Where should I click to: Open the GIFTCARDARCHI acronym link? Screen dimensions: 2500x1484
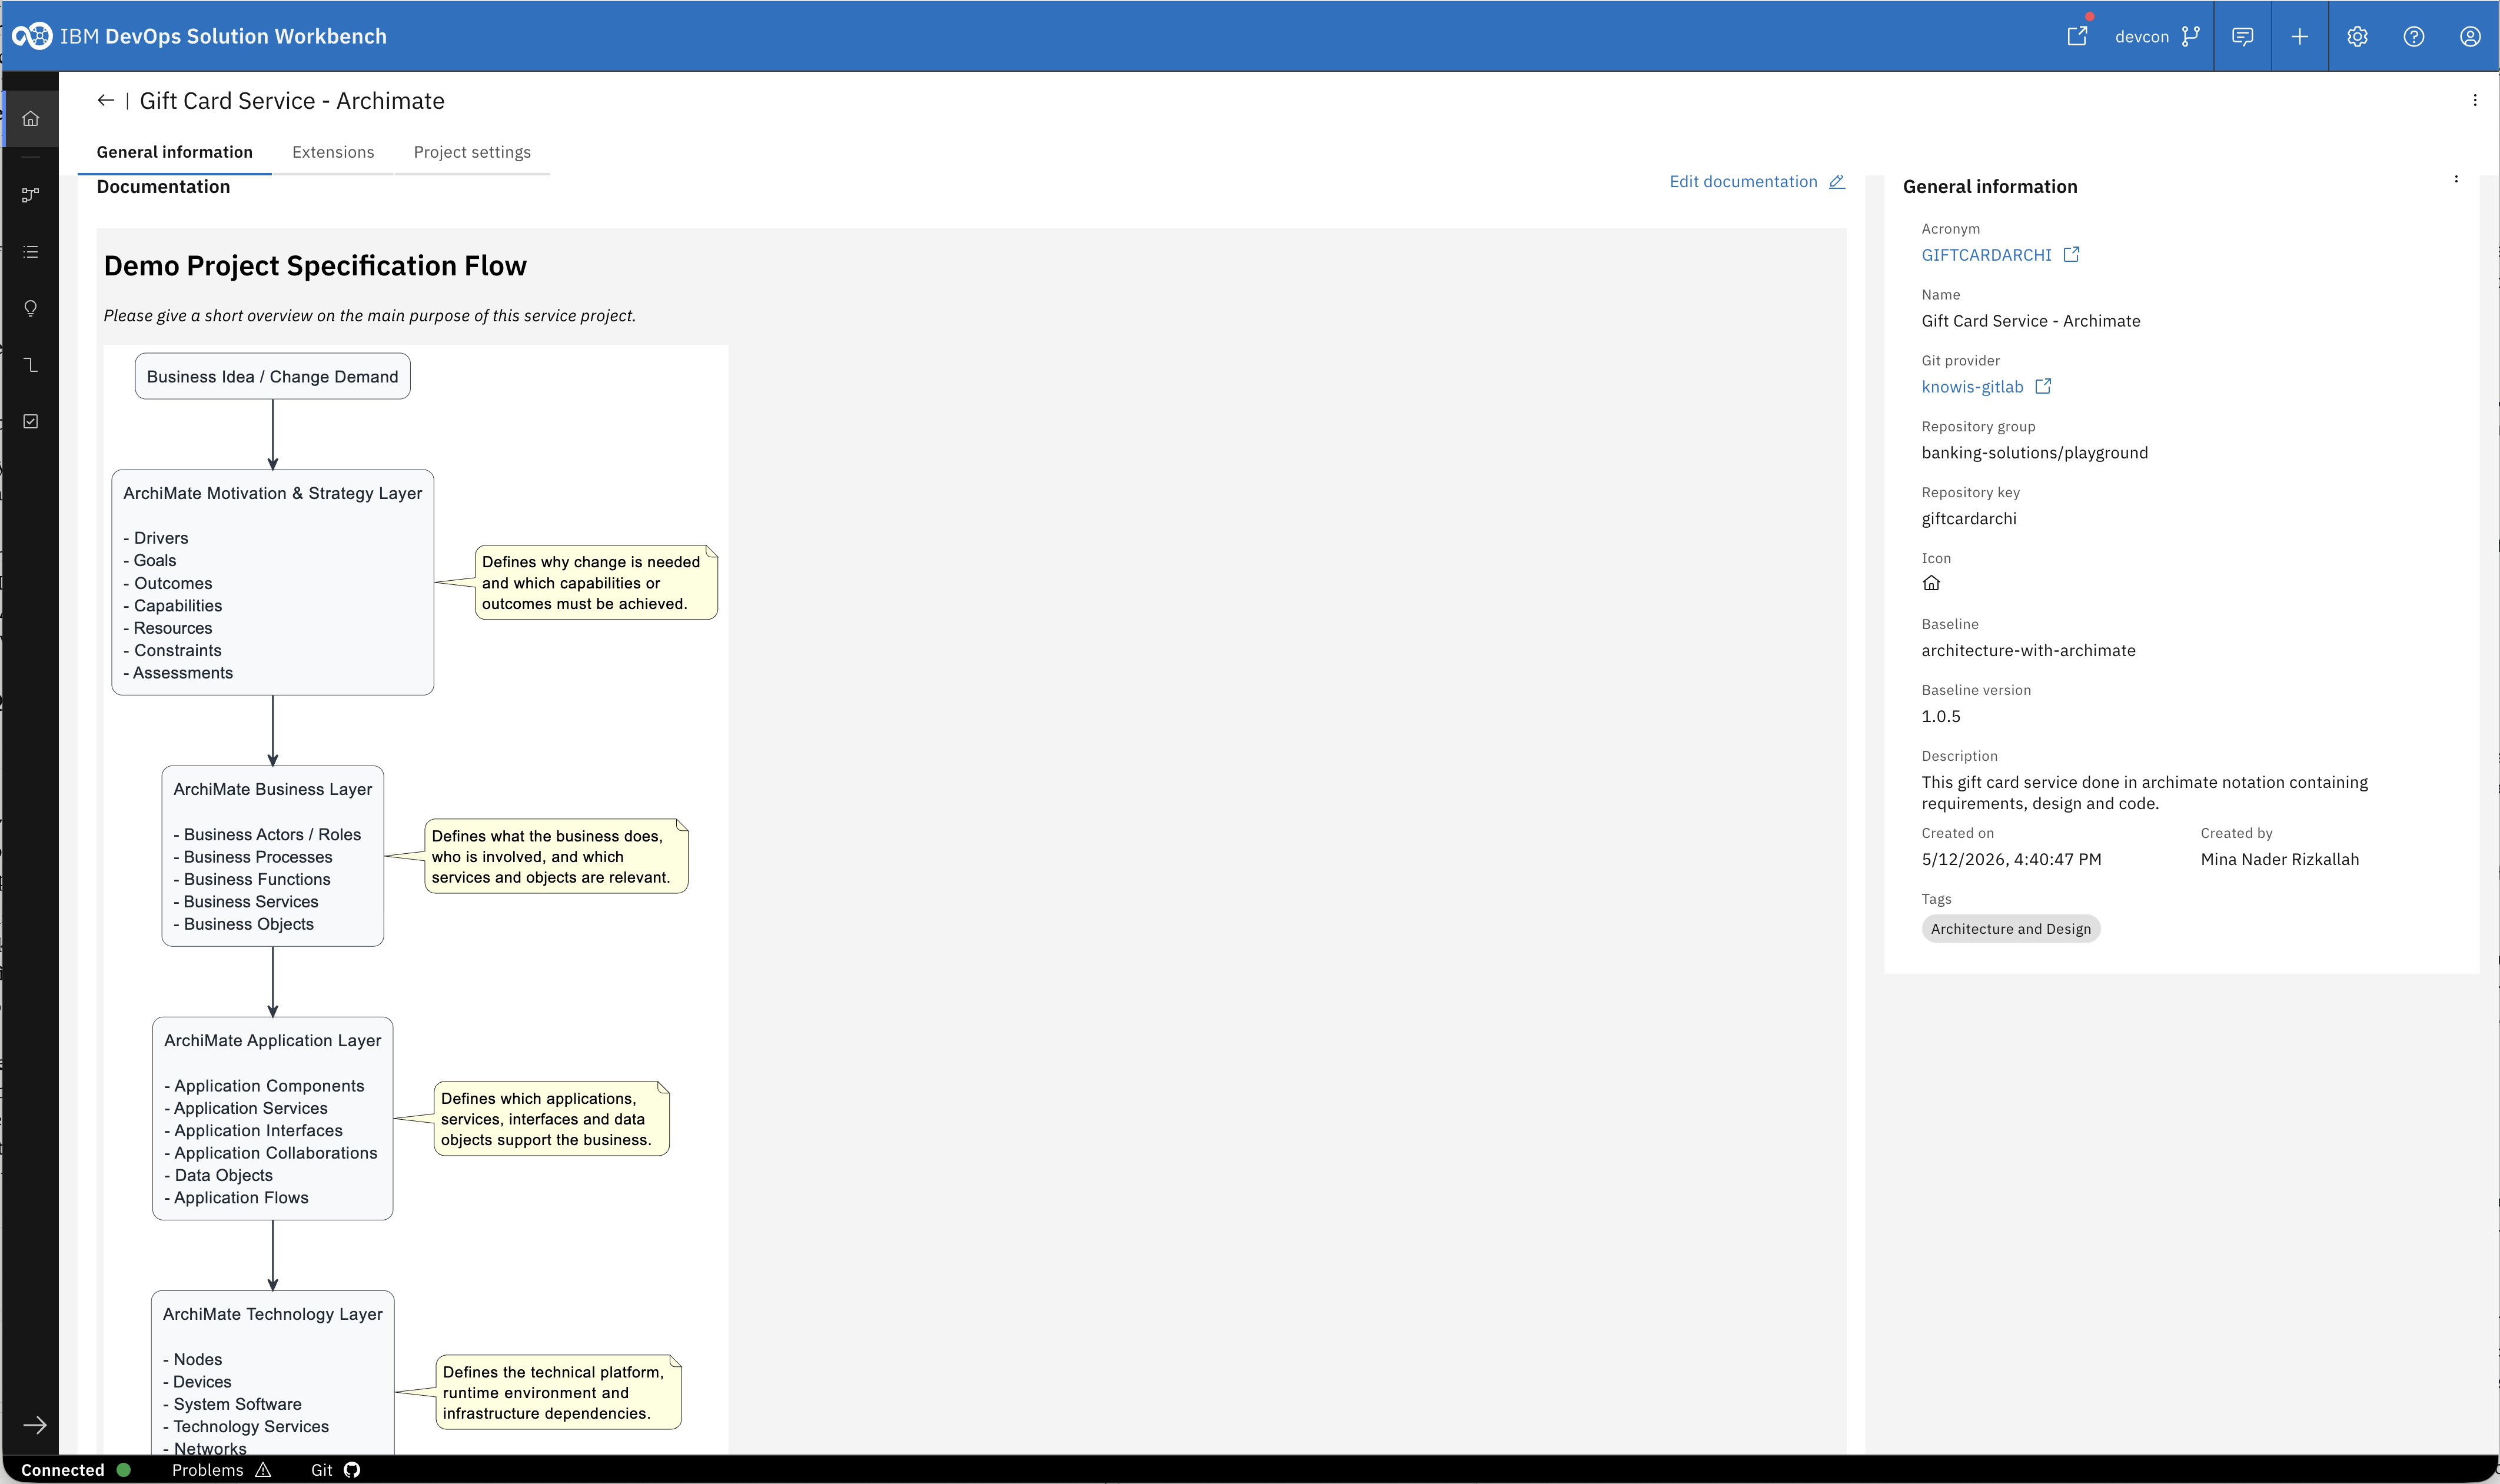[2000, 255]
